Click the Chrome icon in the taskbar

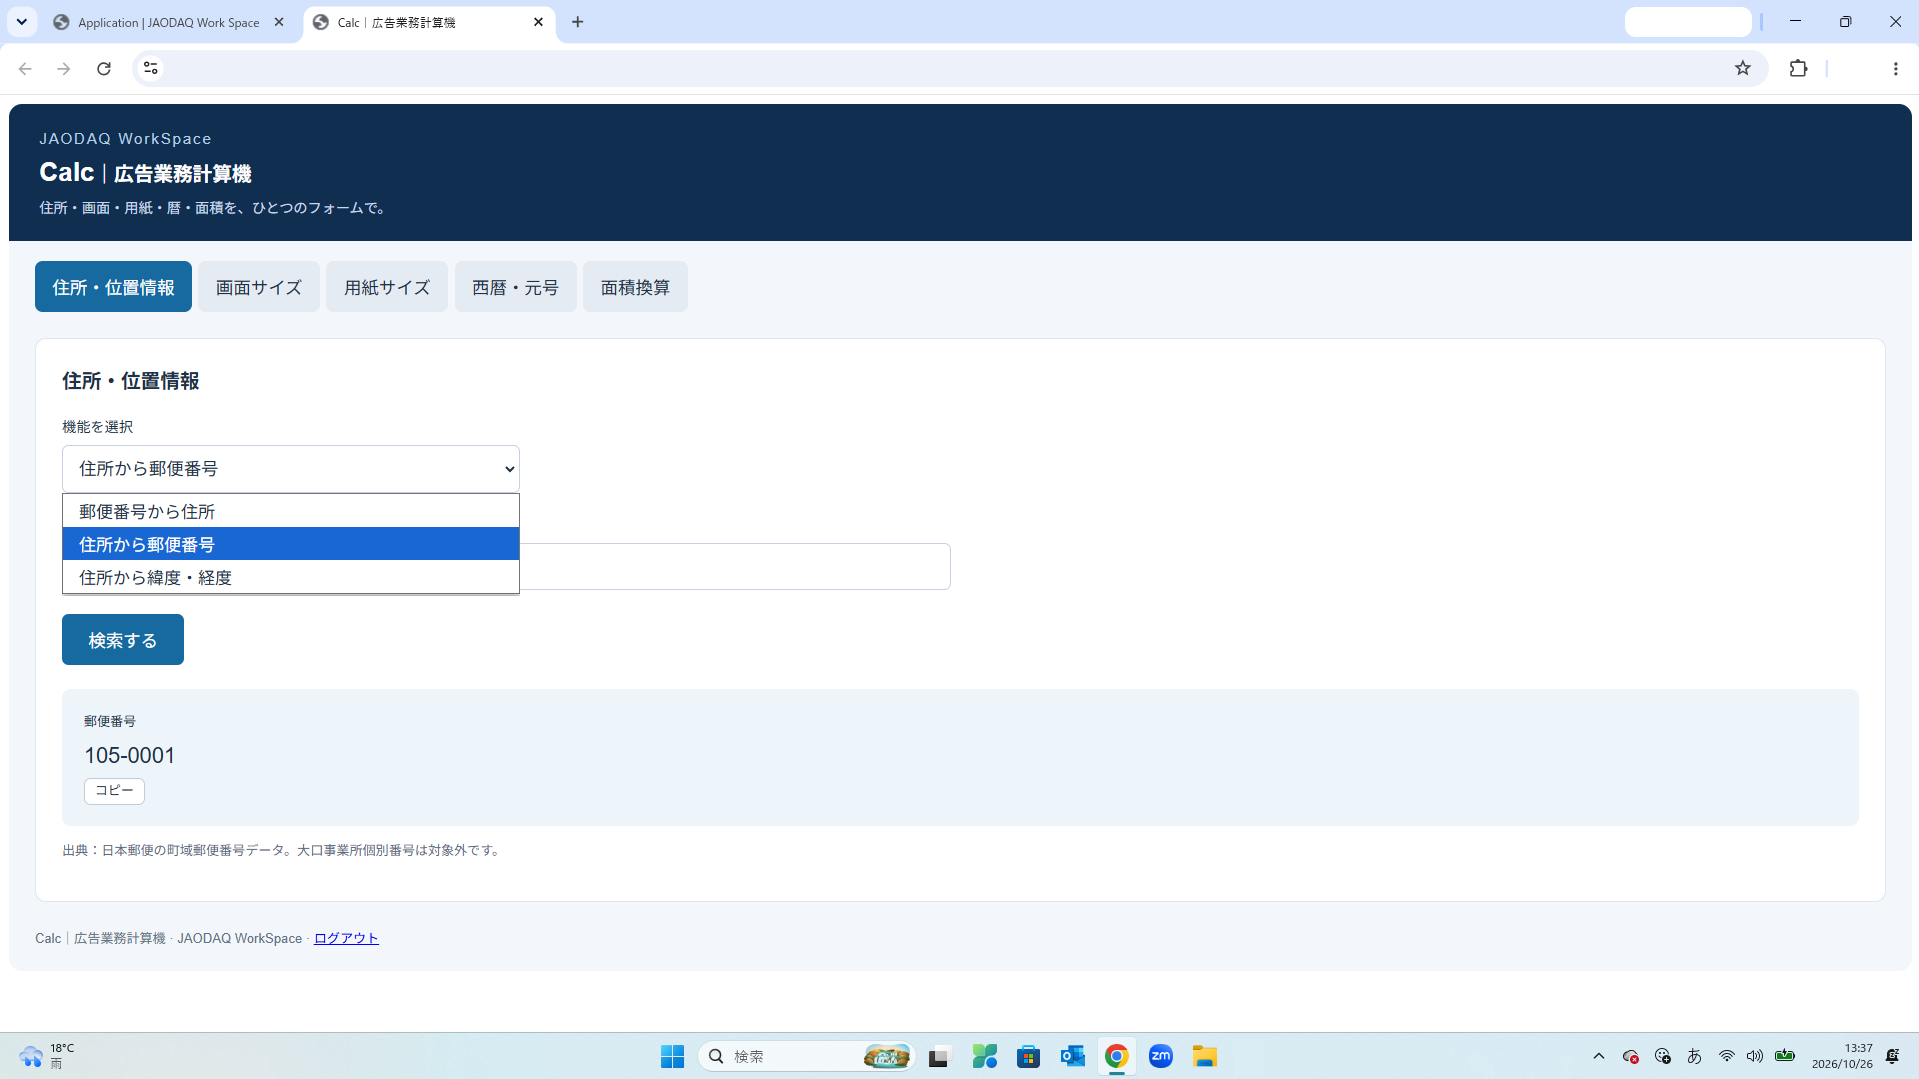1117,1056
